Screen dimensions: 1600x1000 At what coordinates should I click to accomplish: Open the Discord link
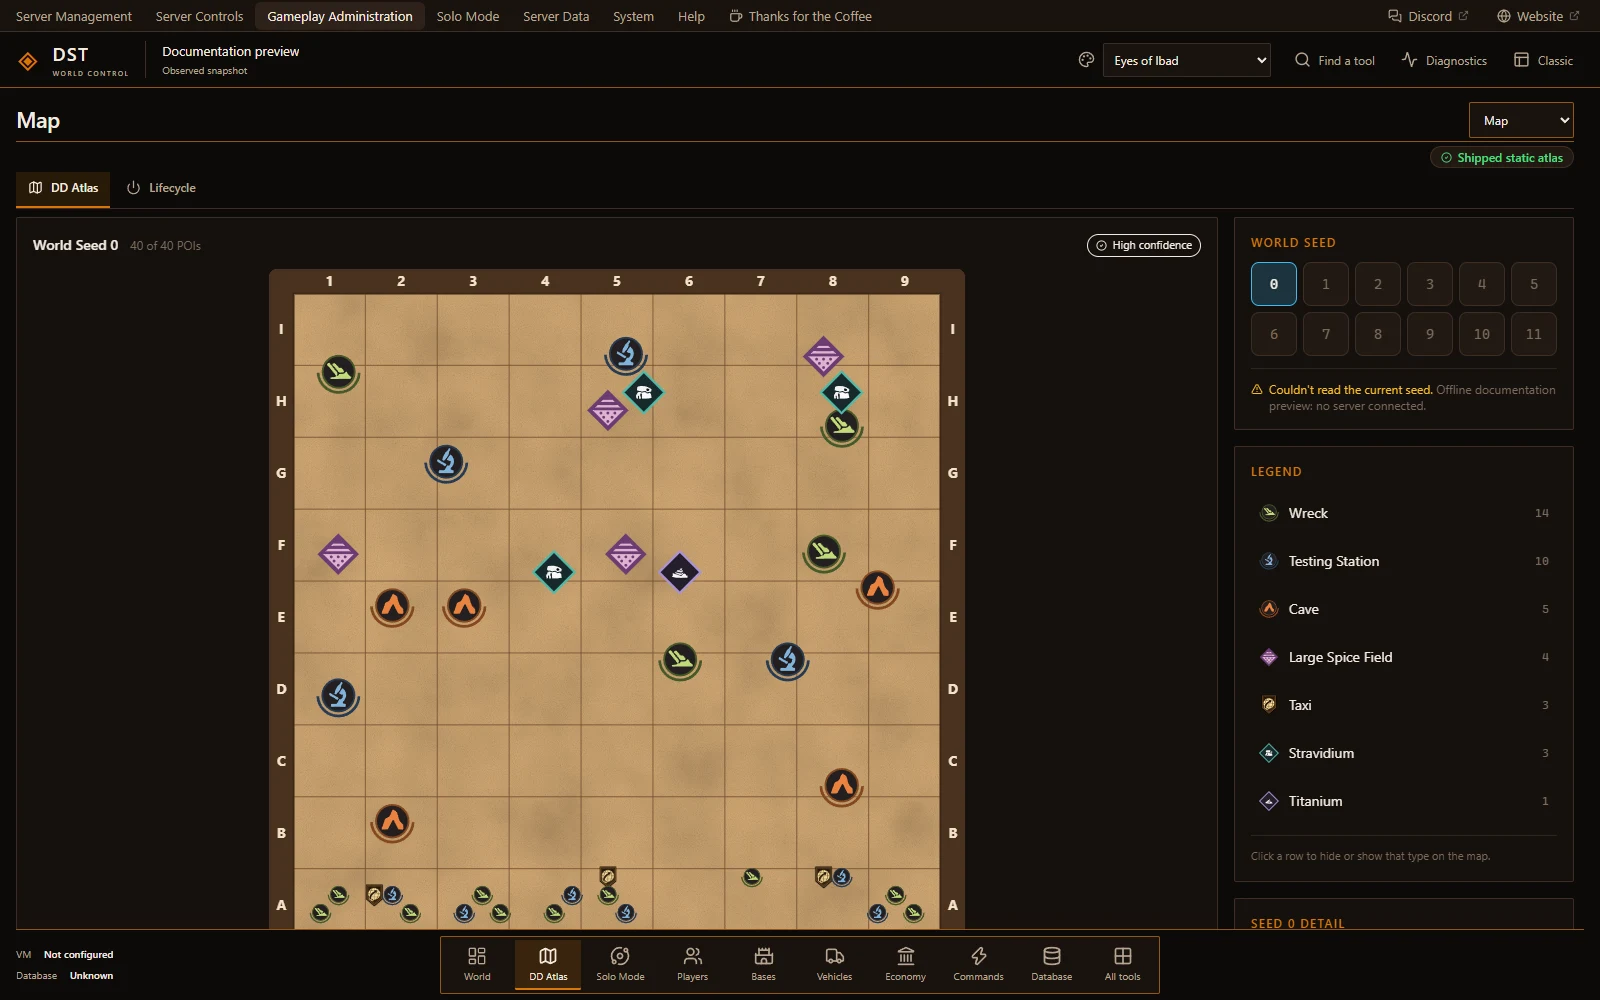pyautogui.click(x=1428, y=16)
